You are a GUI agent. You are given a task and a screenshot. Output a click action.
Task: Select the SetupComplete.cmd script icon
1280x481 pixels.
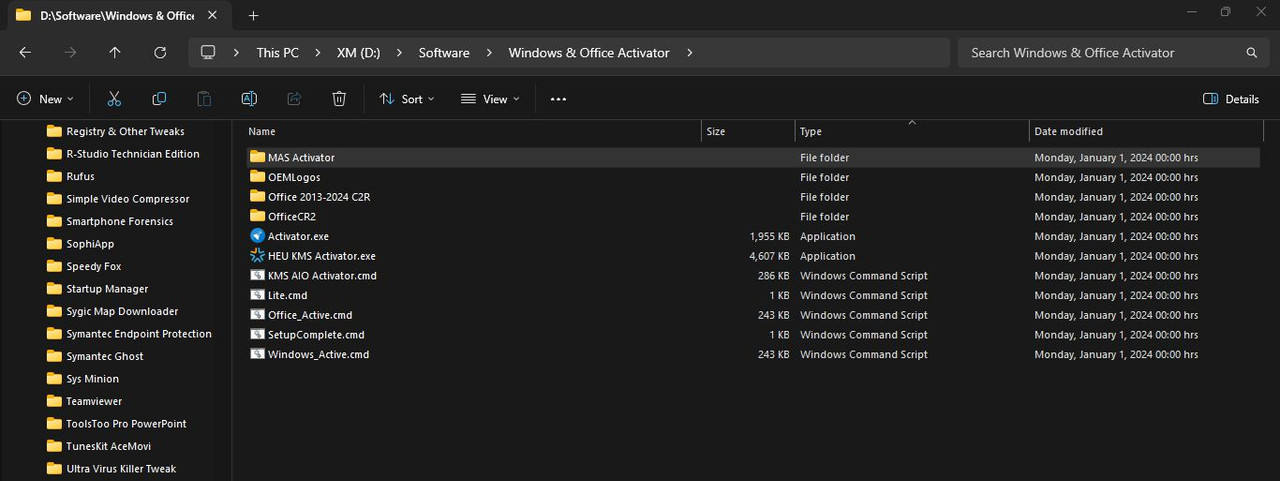tap(258, 335)
